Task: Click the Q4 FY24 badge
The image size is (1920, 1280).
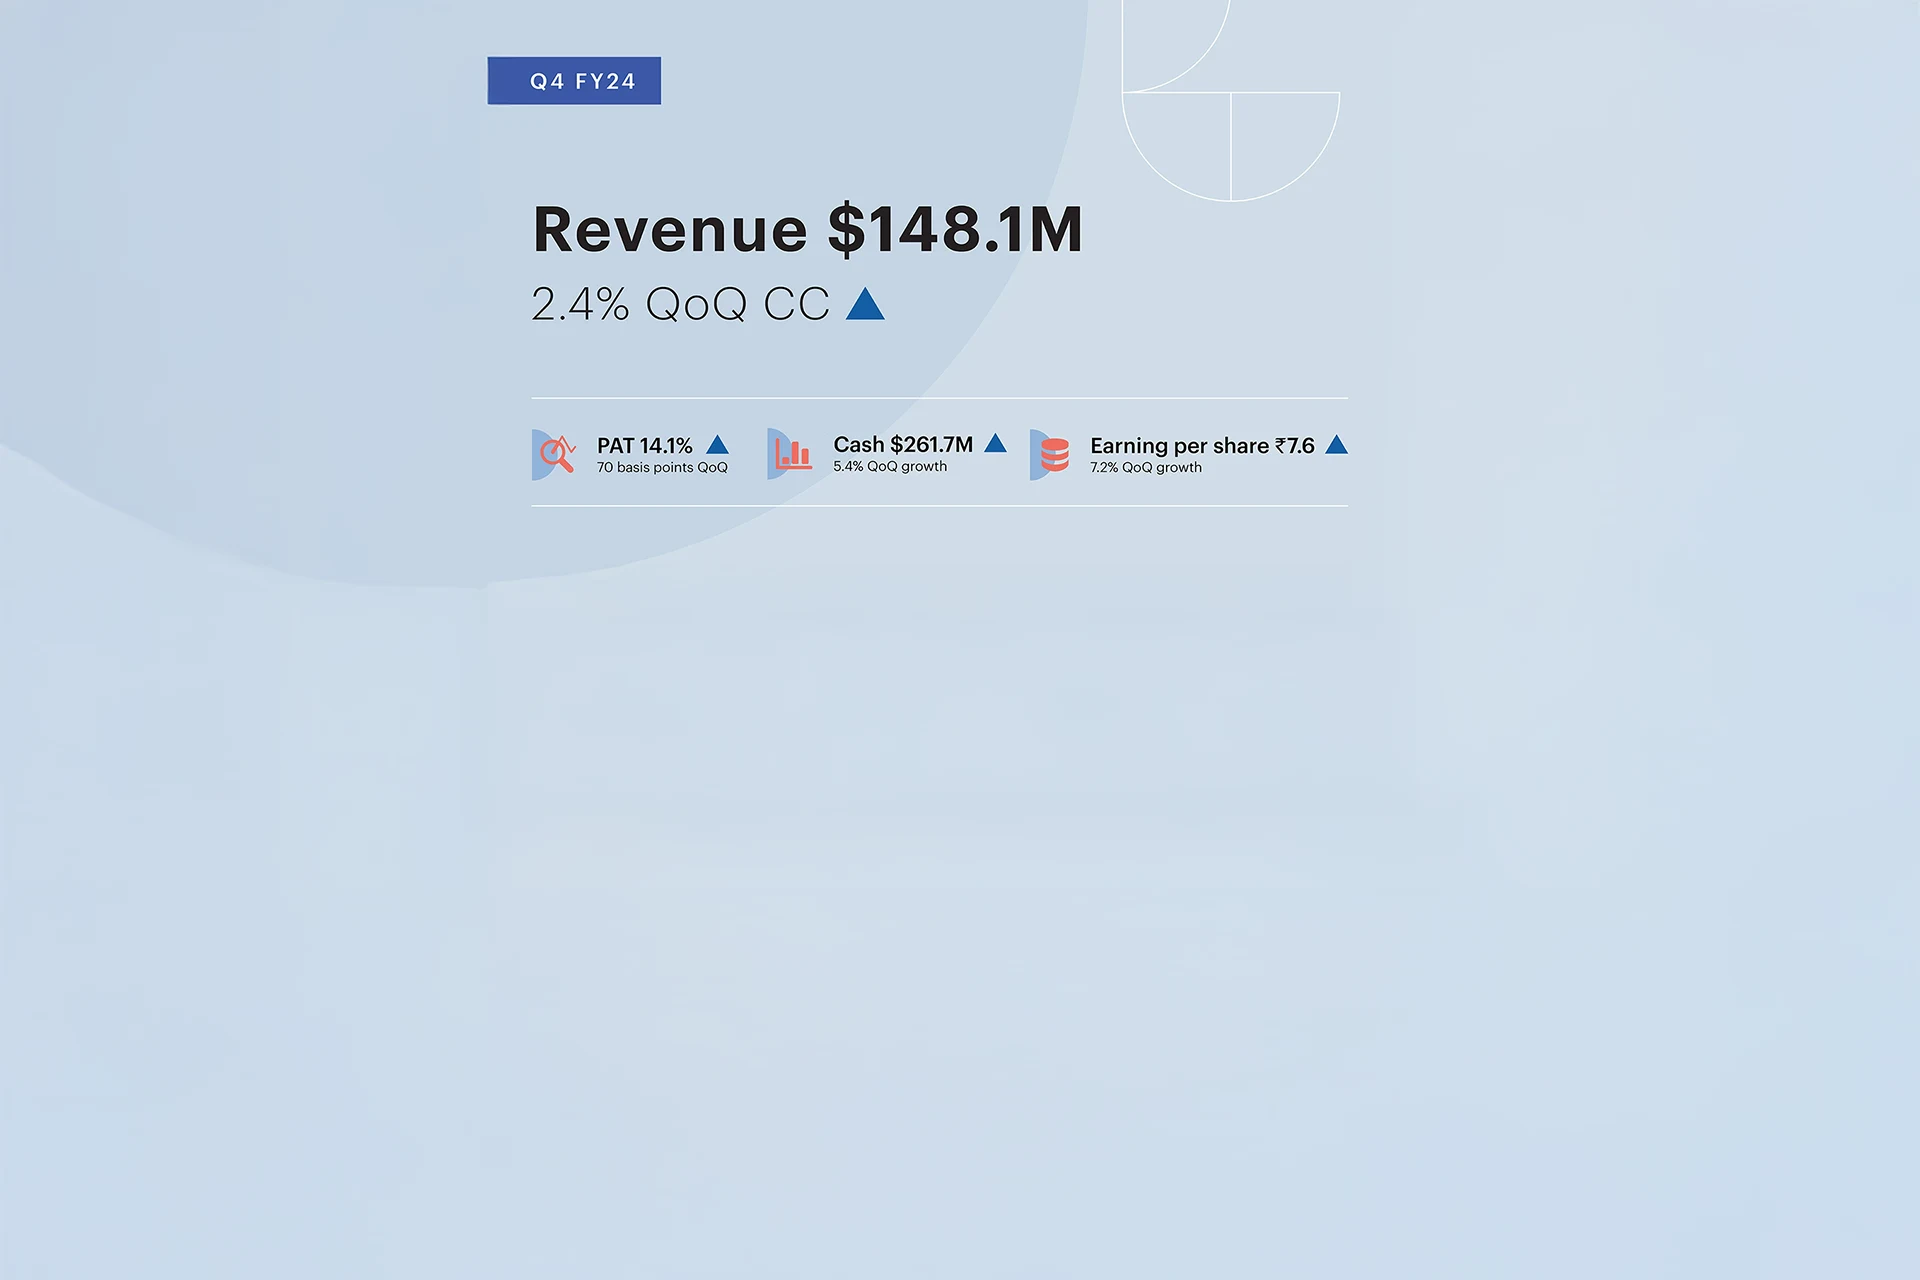Action: [574, 81]
